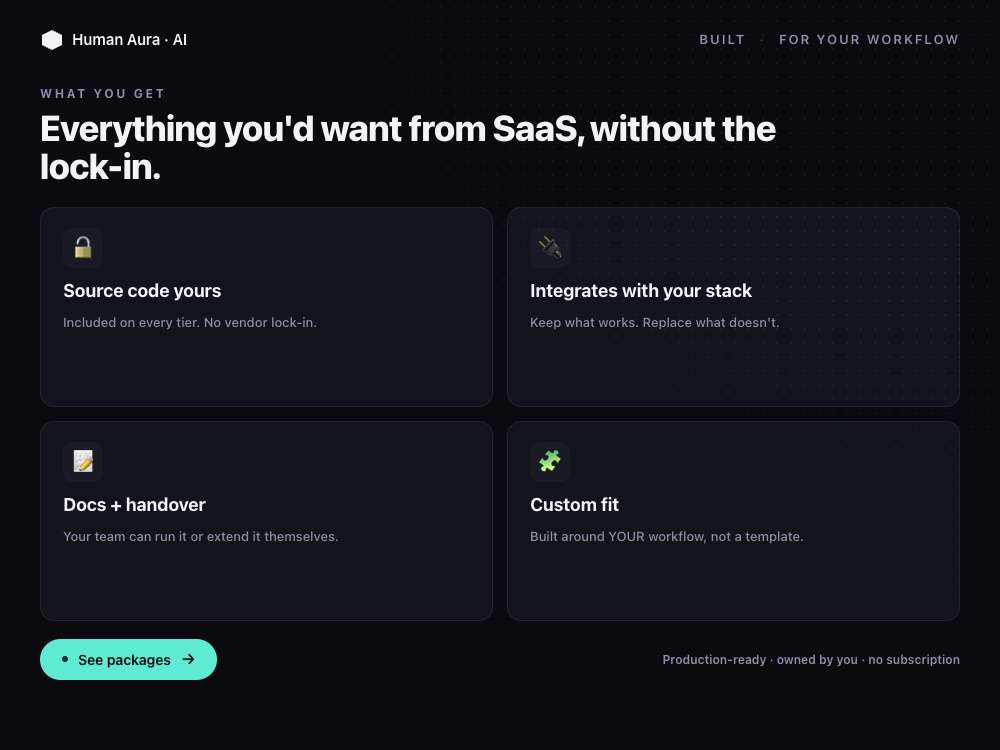
Task: Open the See packages button
Action: [x=128, y=659]
